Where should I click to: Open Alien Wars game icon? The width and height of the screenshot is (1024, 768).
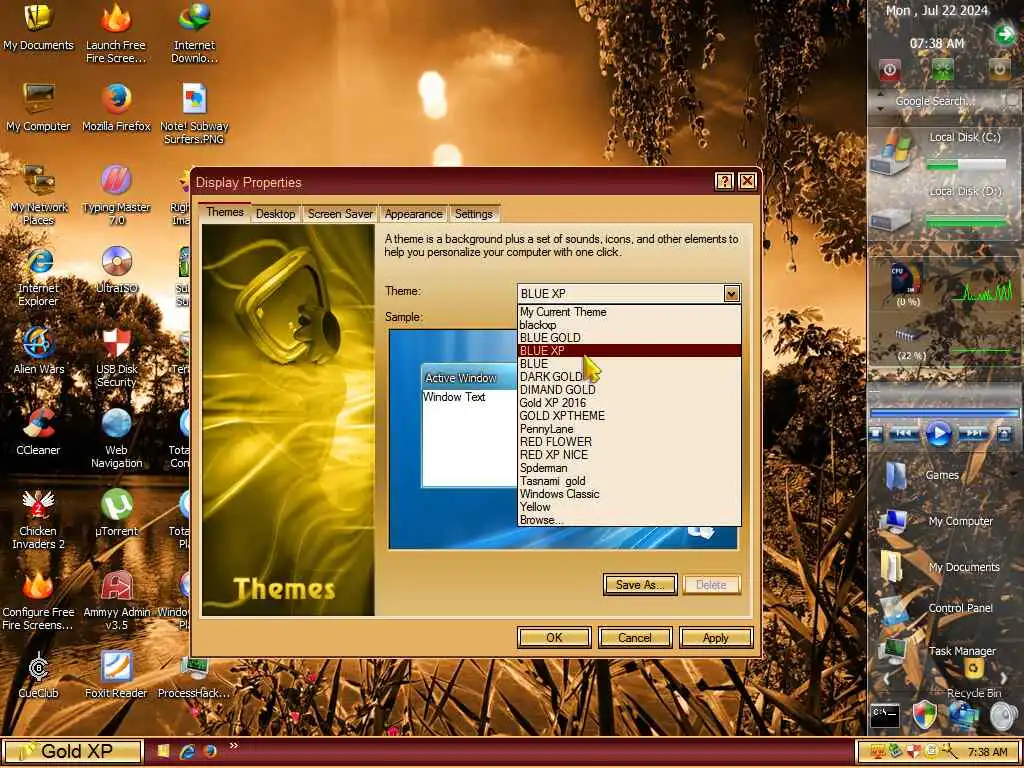(x=38, y=351)
